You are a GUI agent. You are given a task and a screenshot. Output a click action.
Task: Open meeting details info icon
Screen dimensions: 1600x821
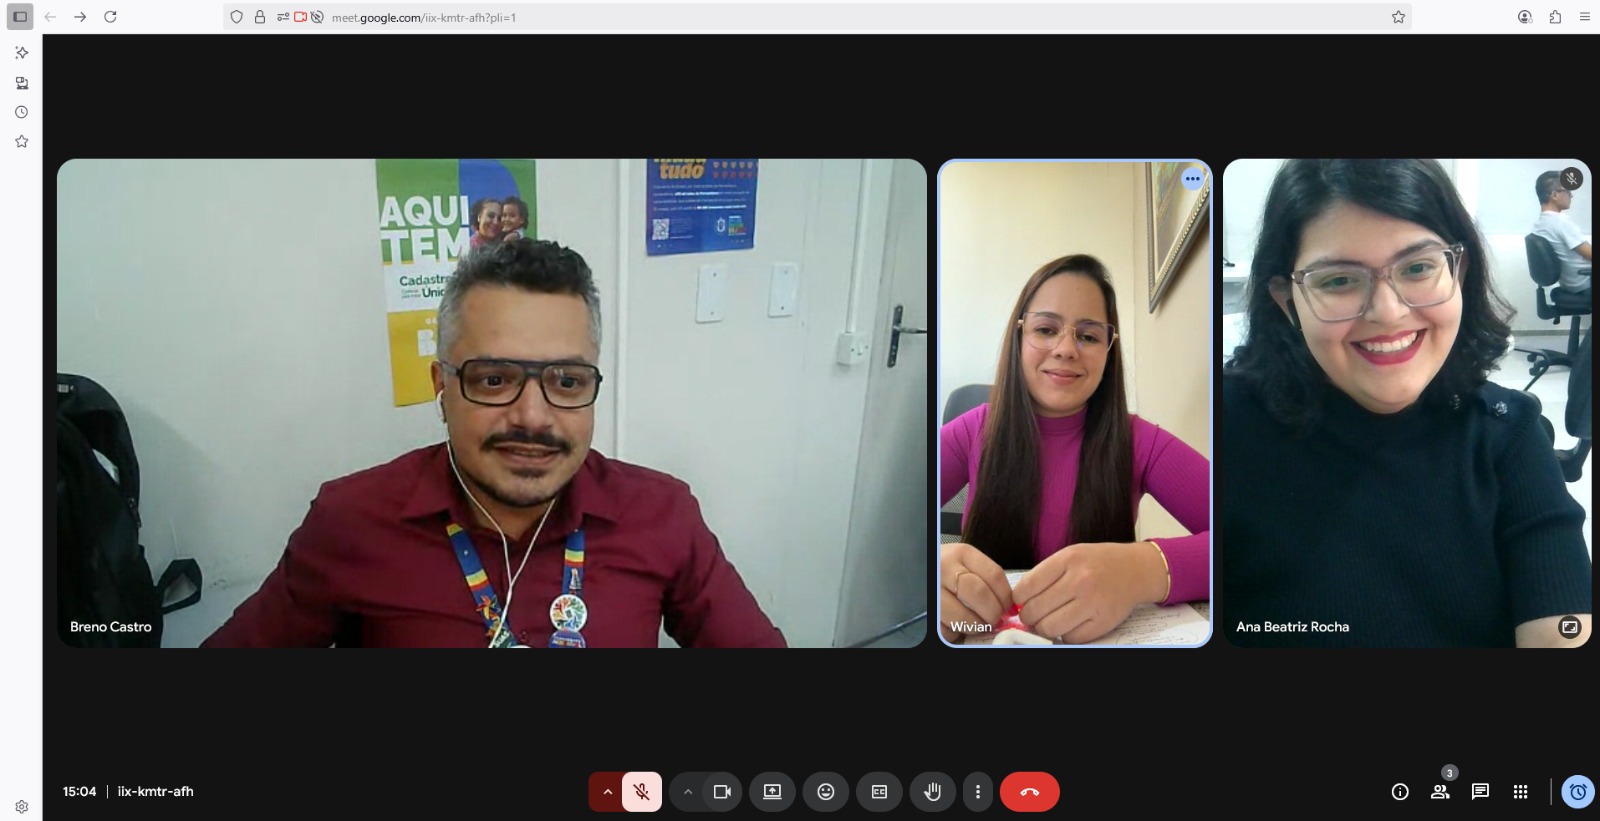[1400, 792]
